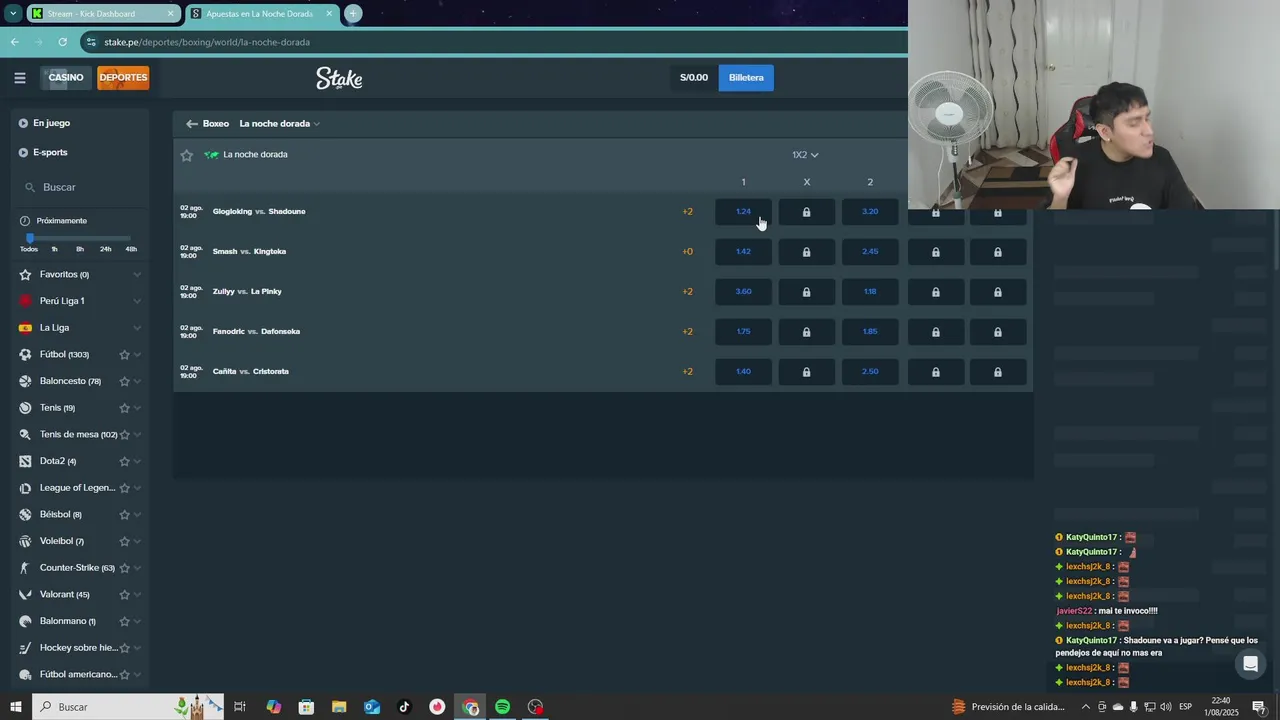1280x720 pixels.
Task: Click the Counter-Strike game icon
Action: [25, 568]
